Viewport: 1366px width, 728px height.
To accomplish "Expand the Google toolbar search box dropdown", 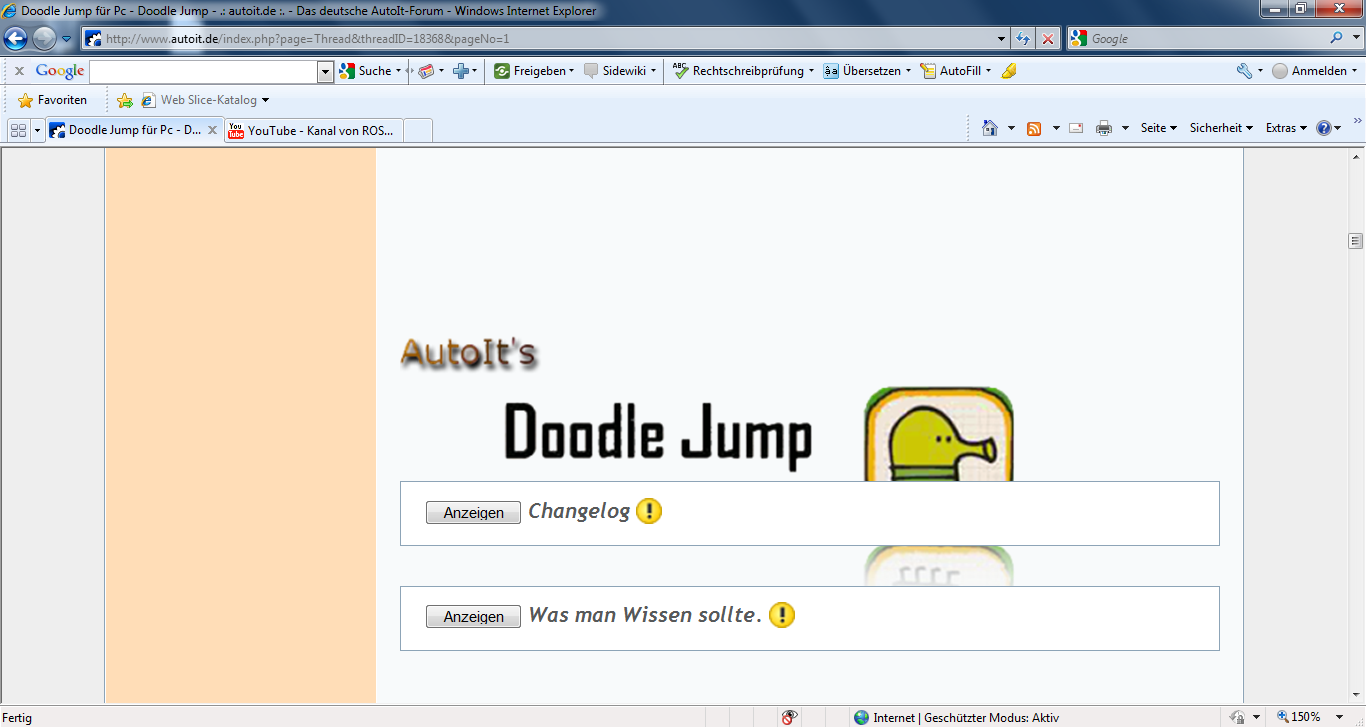I will click(325, 72).
